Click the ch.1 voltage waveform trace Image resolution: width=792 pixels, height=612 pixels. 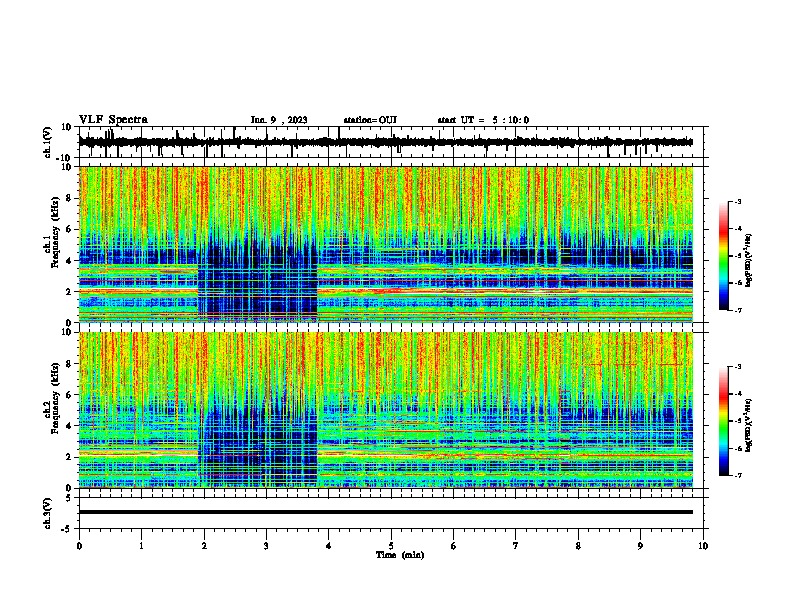(386, 142)
